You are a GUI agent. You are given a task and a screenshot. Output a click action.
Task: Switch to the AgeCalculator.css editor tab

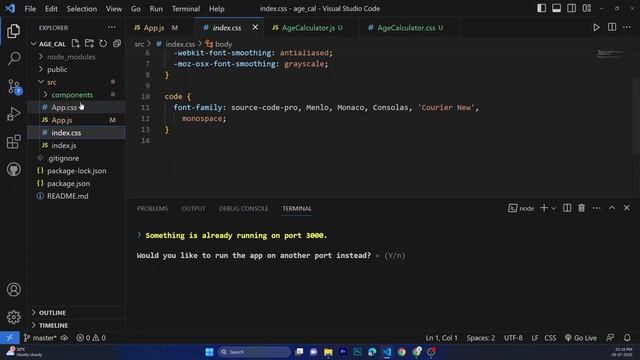point(406,28)
